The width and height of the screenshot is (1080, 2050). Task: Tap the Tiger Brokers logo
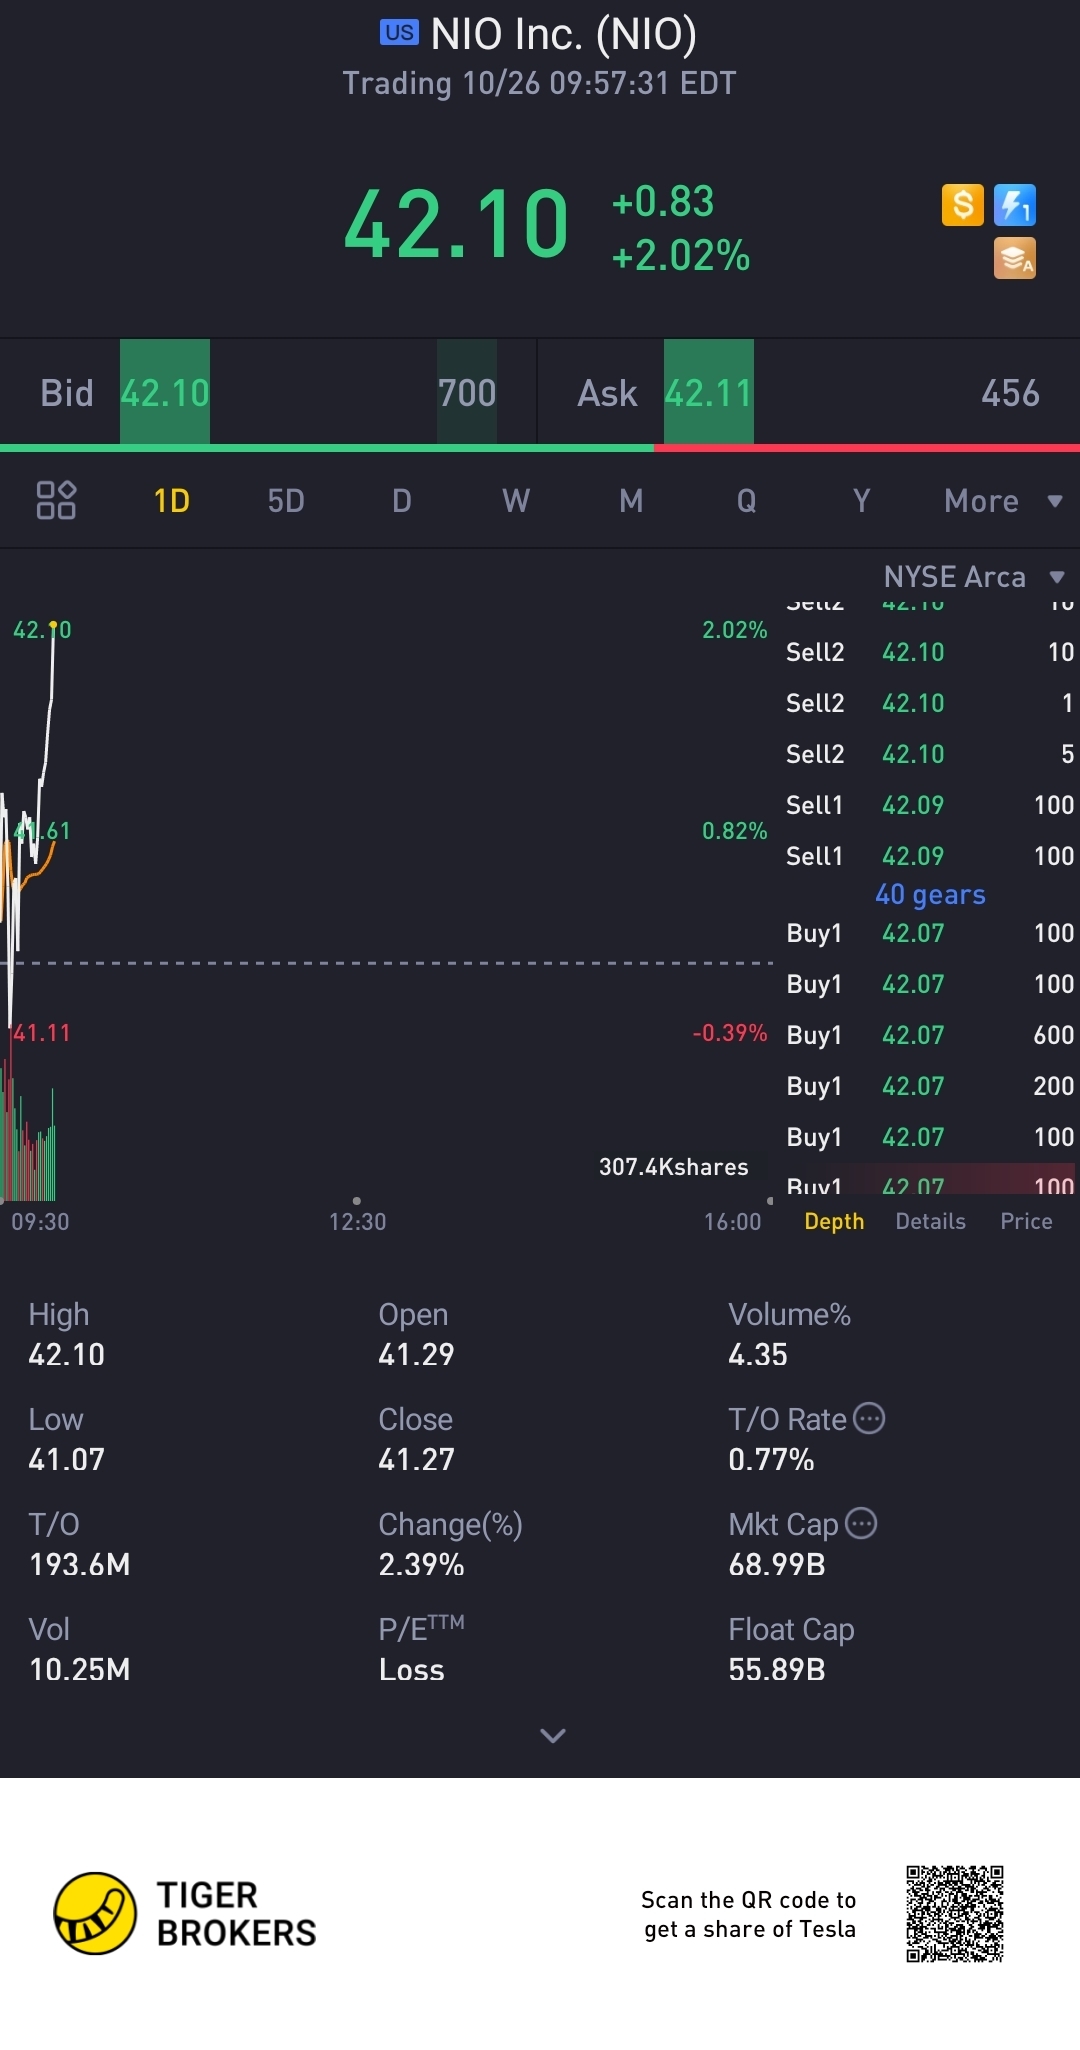[185, 1914]
